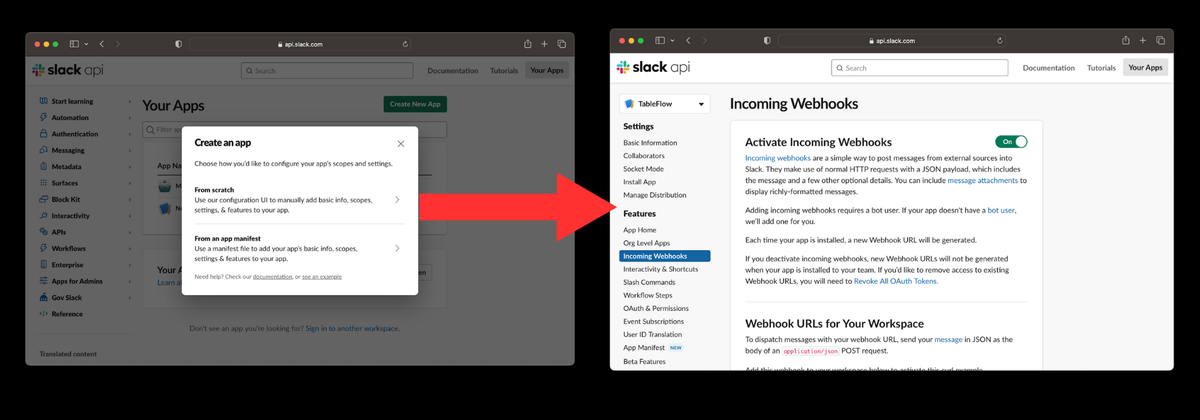Image resolution: width=1200 pixels, height=420 pixels.
Task: Open the TableFlow app dropdown
Action: (x=665, y=104)
